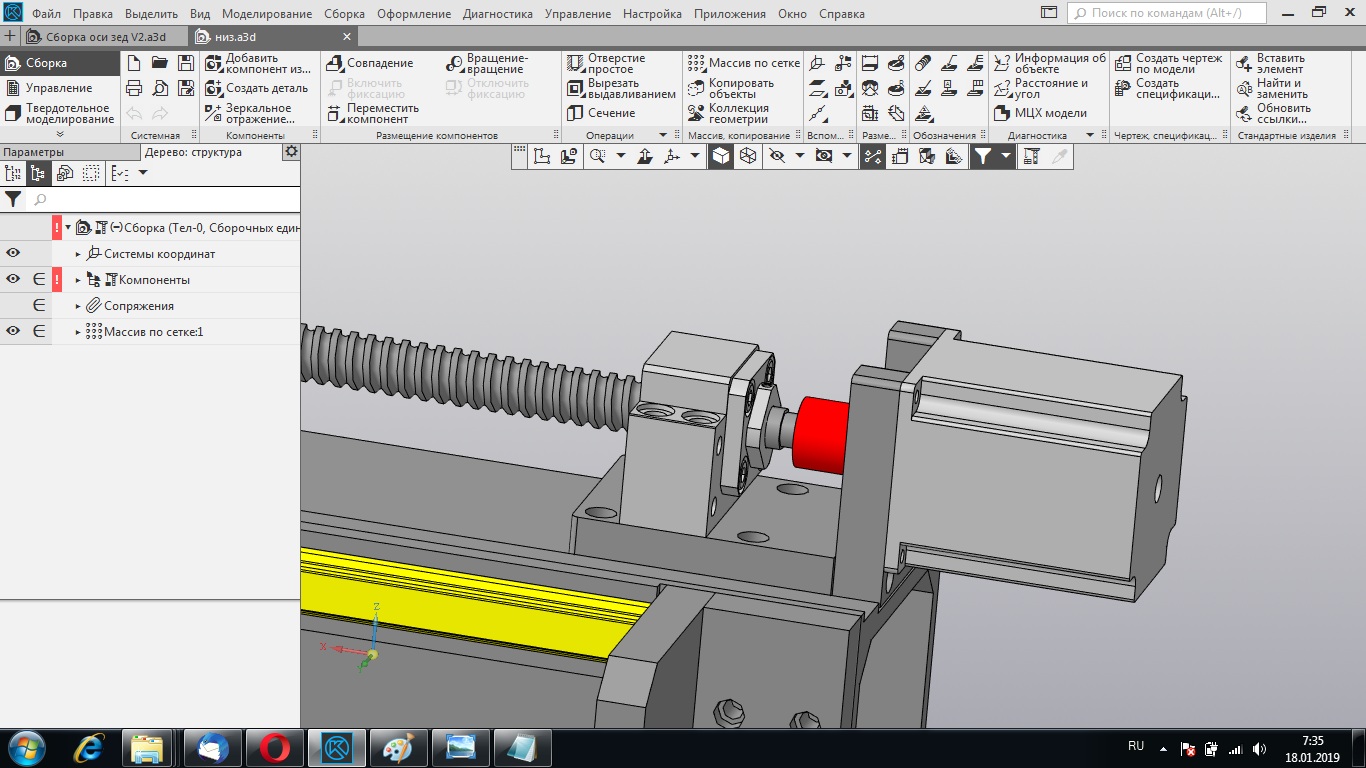Expand 'Системы координат' tree node
The height and width of the screenshot is (768, 1366).
78,254
